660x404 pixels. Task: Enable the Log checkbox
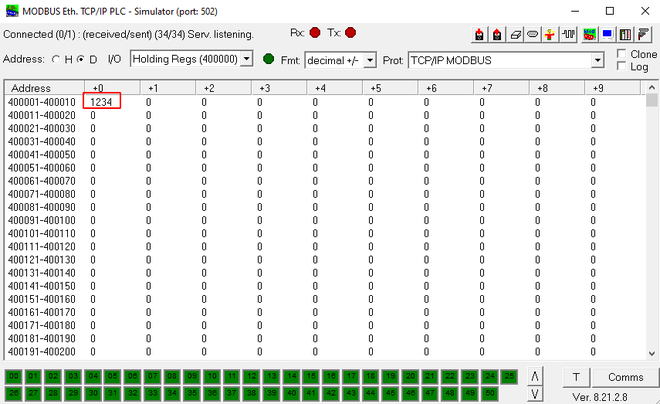point(621,66)
